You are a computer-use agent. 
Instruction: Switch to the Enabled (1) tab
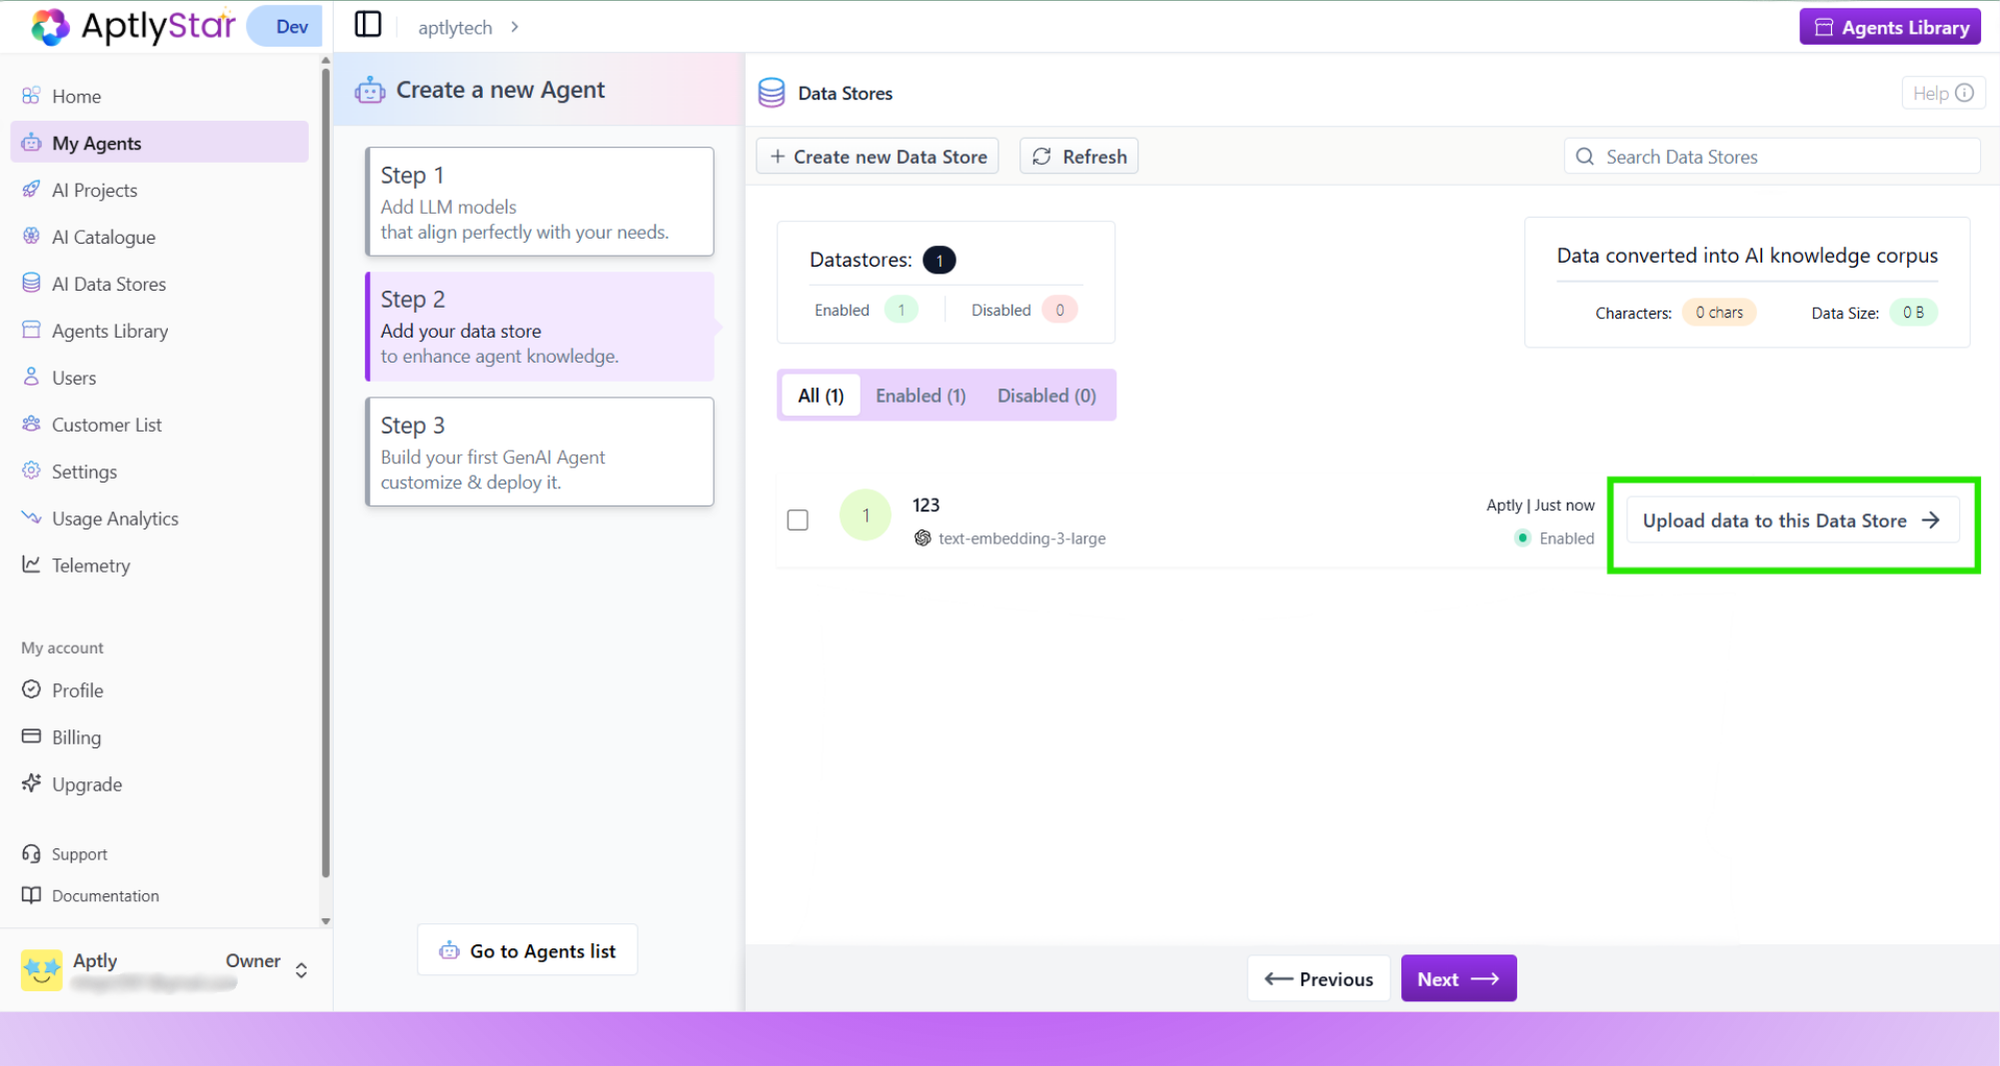pos(920,396)
